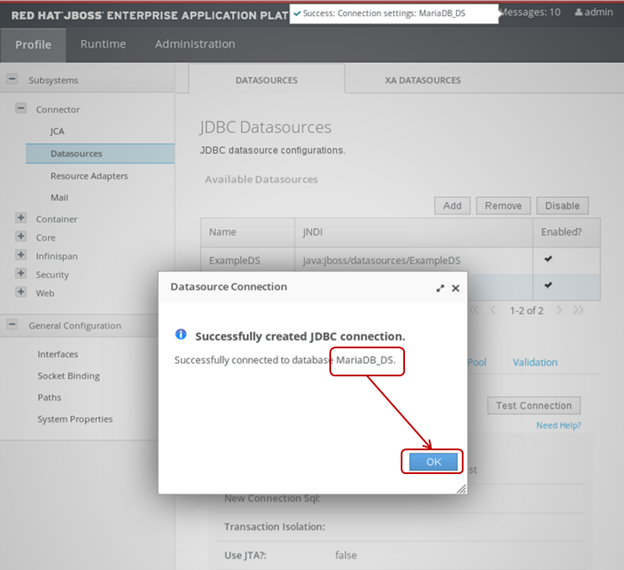This screenshot has height=570, width=624.
Task: Select Resource Adapters in sidebar
Action: (x=89, y=176)
